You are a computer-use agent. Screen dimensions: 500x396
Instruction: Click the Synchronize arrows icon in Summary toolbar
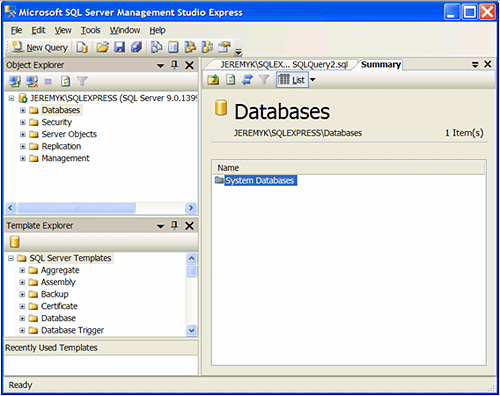pos(247,80)
